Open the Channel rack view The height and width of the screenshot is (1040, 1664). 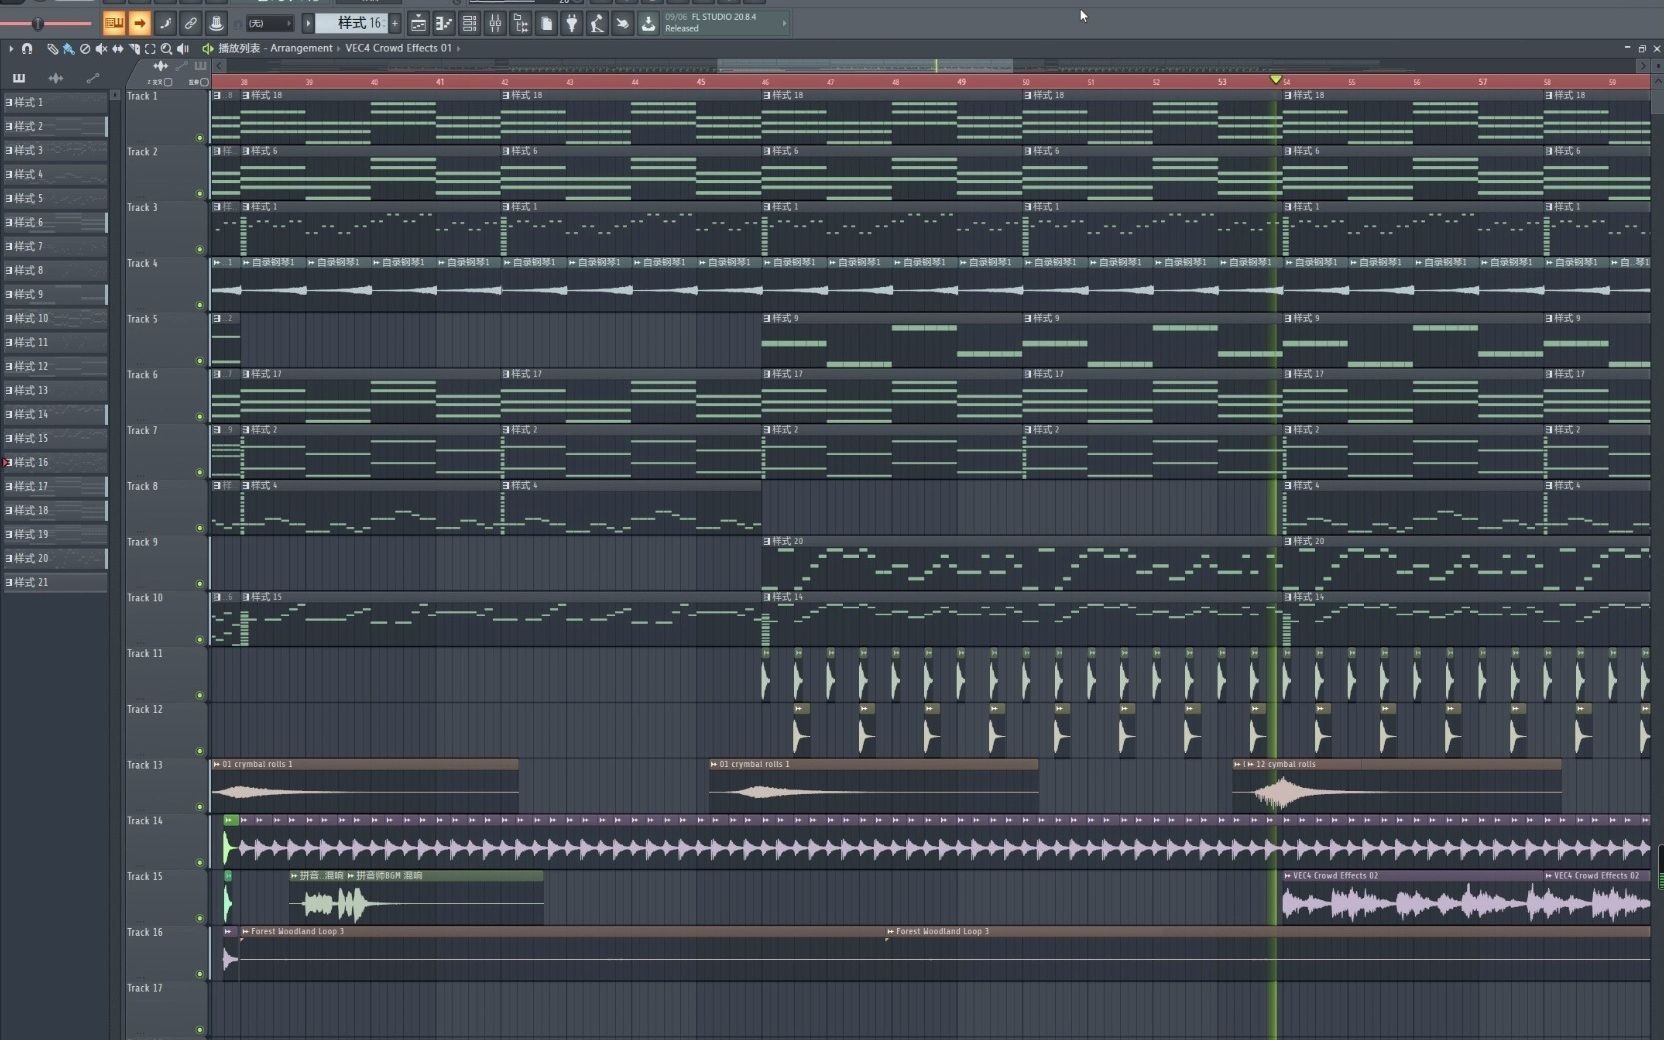coord(469,23)
